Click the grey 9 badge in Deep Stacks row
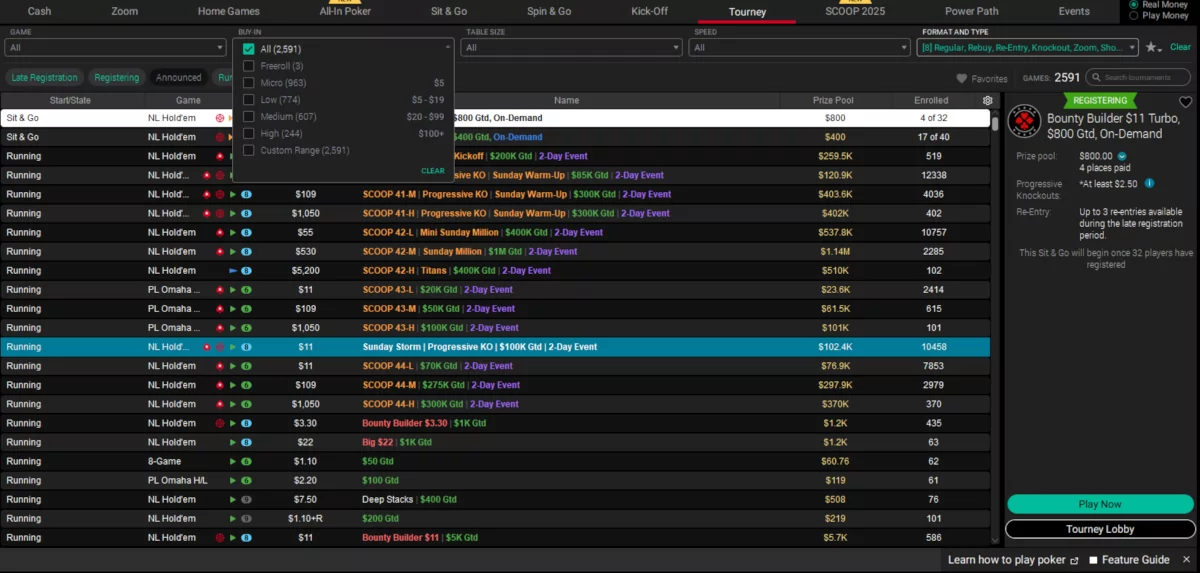This screenshot has width=1200, height=573. (x=246, y=500)
